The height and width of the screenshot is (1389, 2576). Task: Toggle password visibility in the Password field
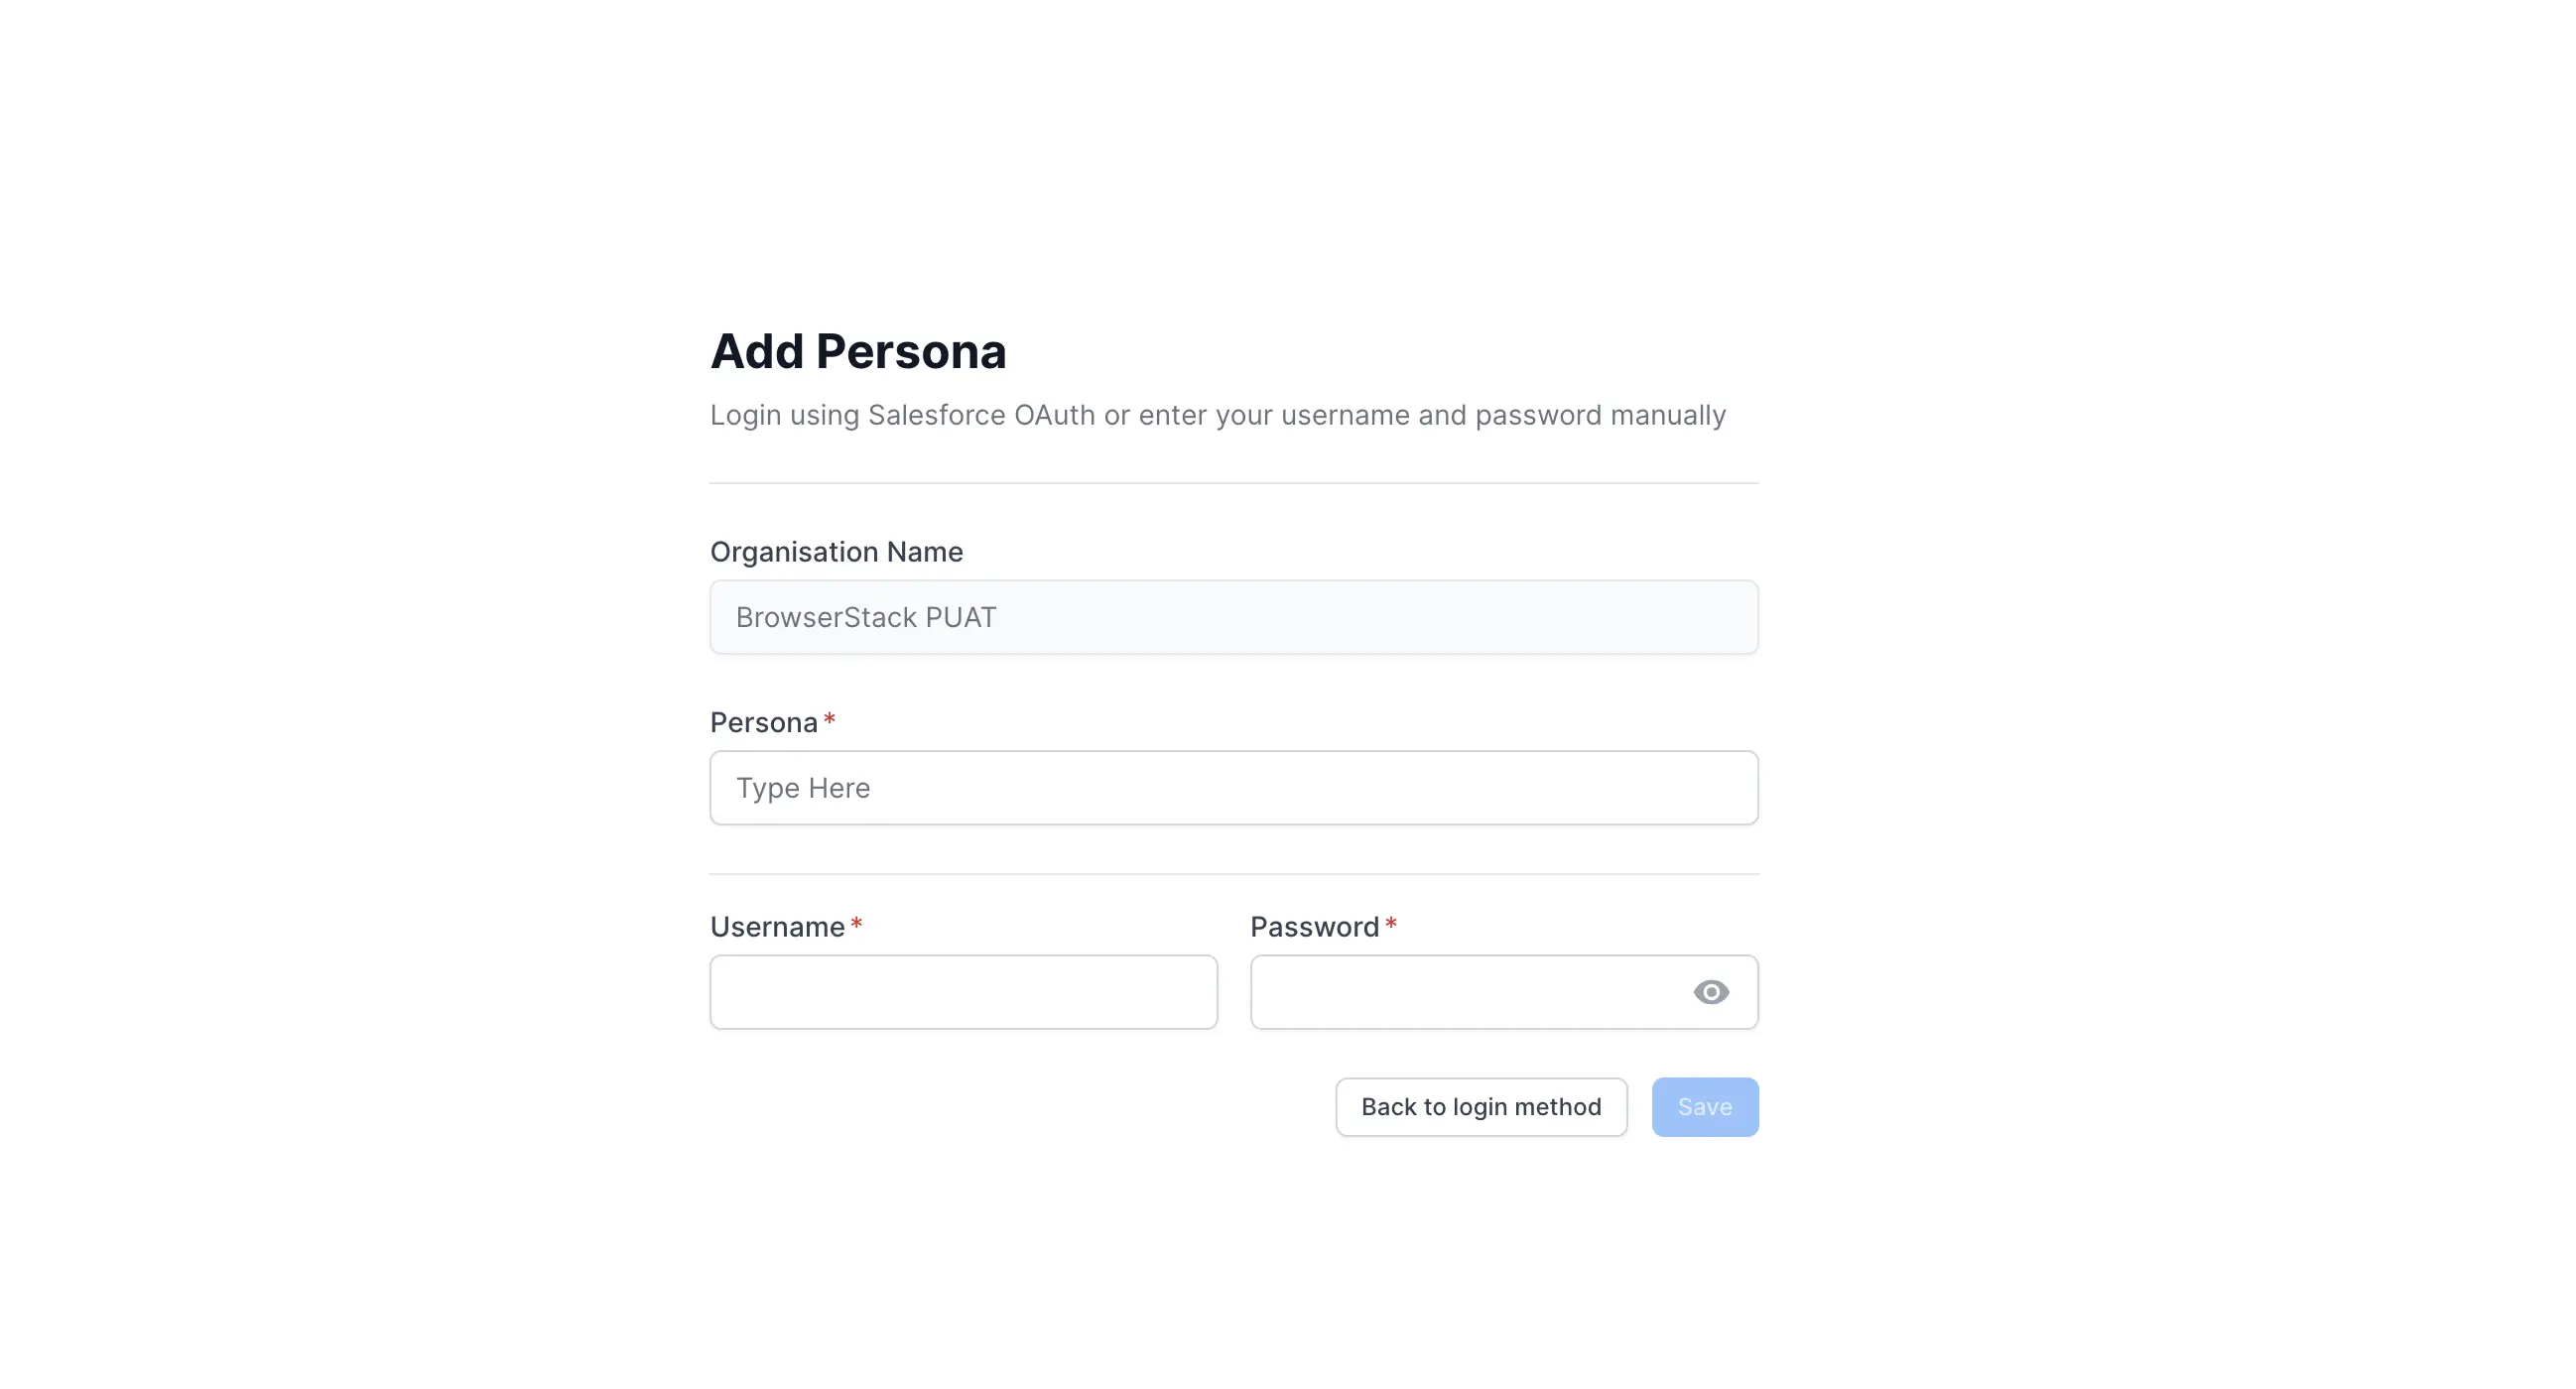pyautogui.click(x=1712, y=992)
